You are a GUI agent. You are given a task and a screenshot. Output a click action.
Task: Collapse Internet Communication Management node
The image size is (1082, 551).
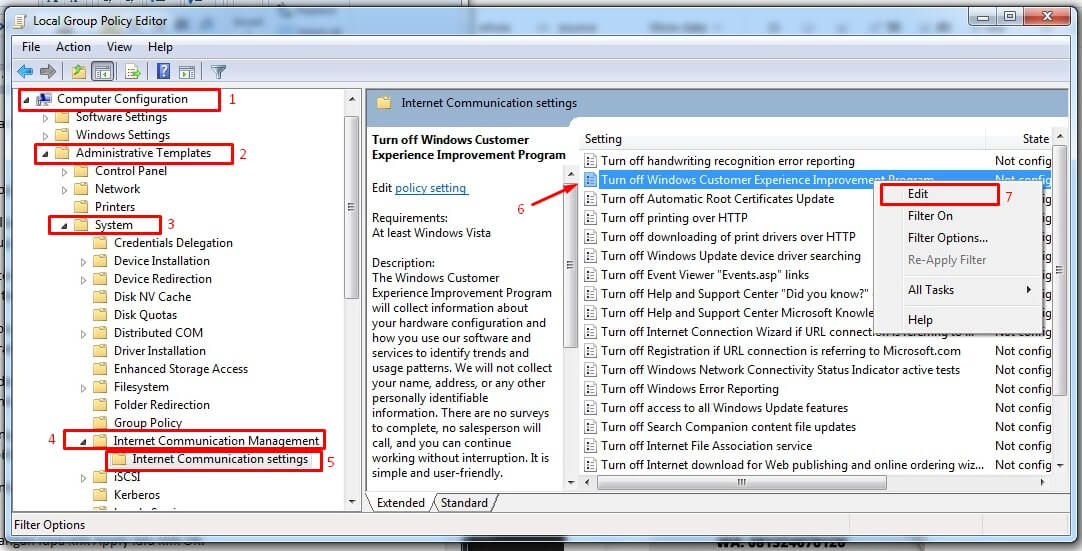(83, 442)
